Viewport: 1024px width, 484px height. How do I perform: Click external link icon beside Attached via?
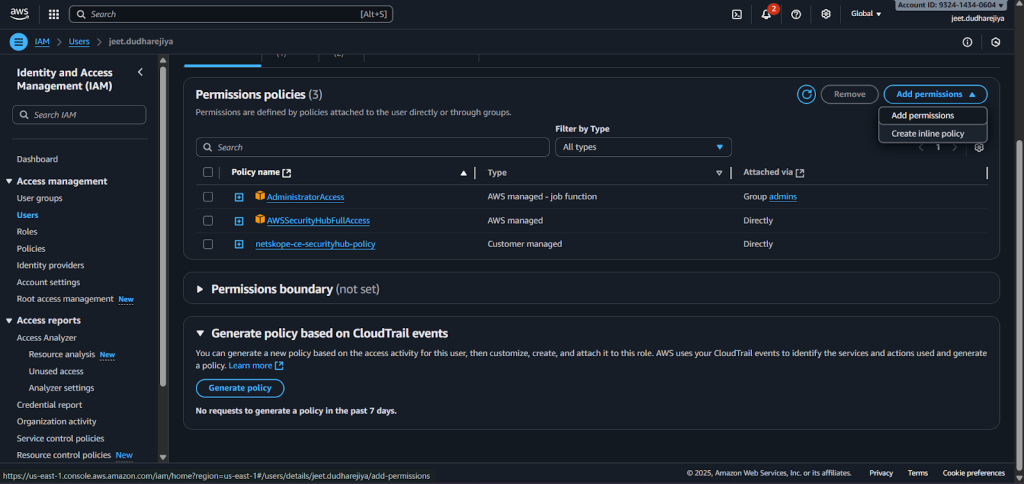(x=800, y=173)
